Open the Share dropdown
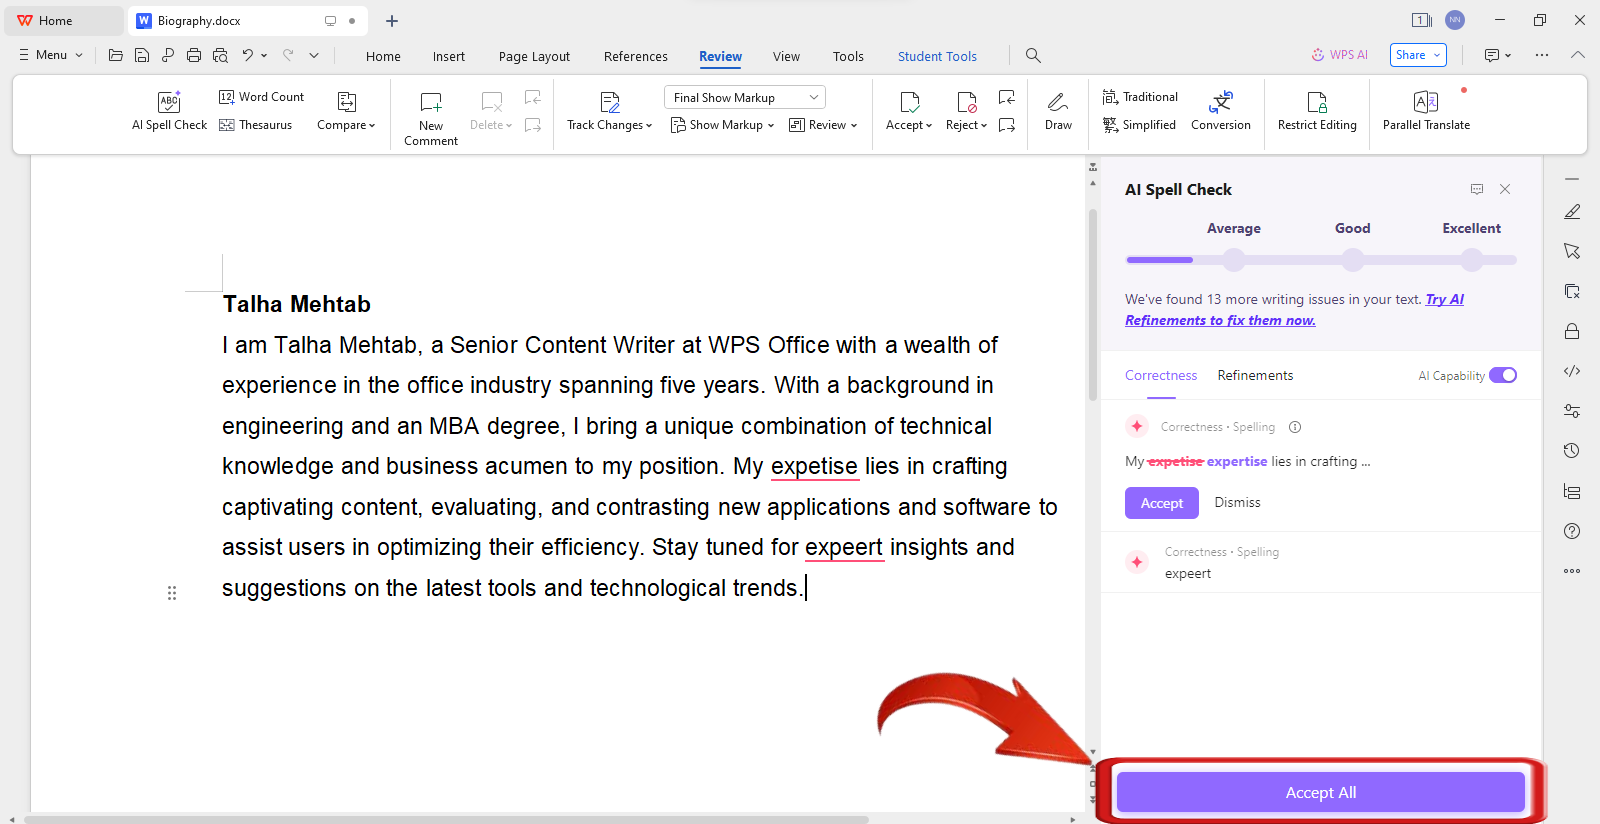1600x824 pixels. pyautogui.click(x=1418, y=55)
